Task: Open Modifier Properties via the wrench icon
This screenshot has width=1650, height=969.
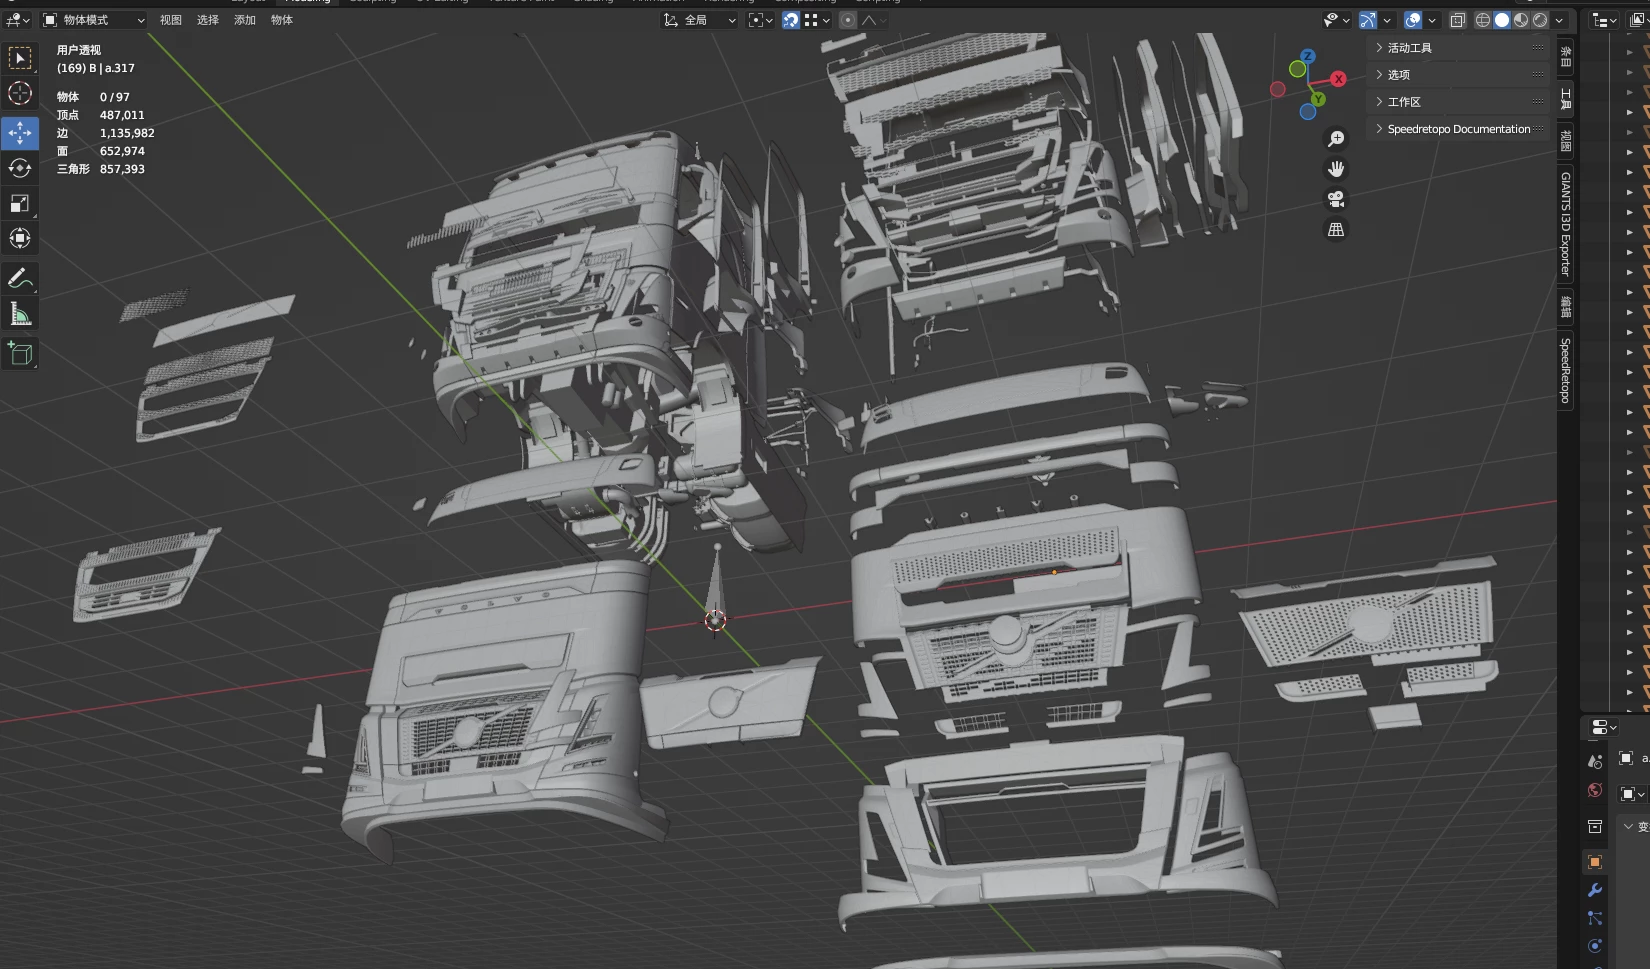Action: pyautogui.click(x=1594, y=889)
